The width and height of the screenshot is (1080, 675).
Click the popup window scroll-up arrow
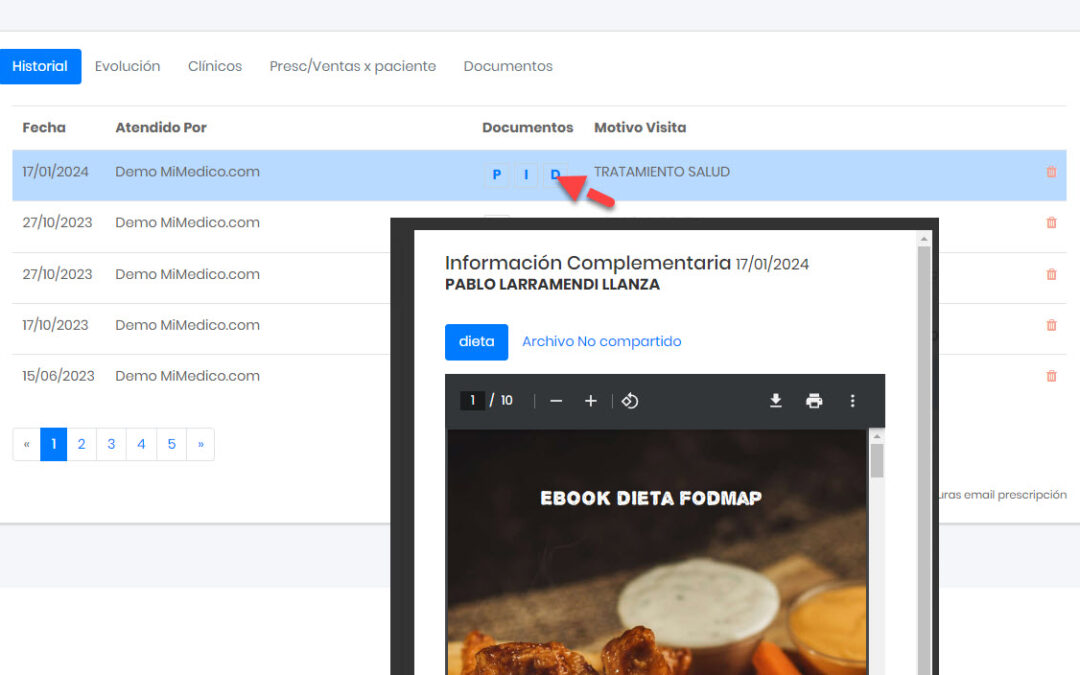pos(924,239)
